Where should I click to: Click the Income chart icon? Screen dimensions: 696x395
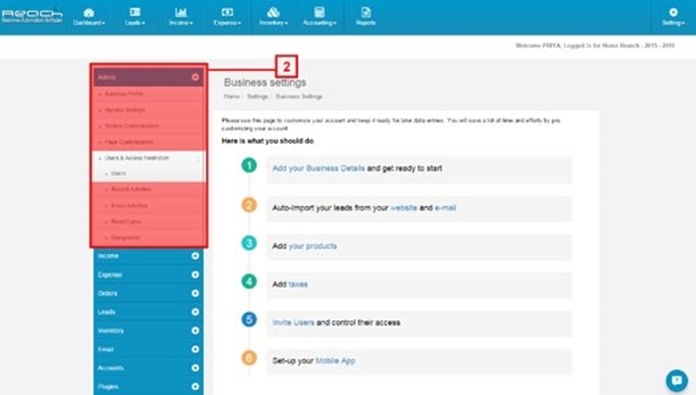181,12
